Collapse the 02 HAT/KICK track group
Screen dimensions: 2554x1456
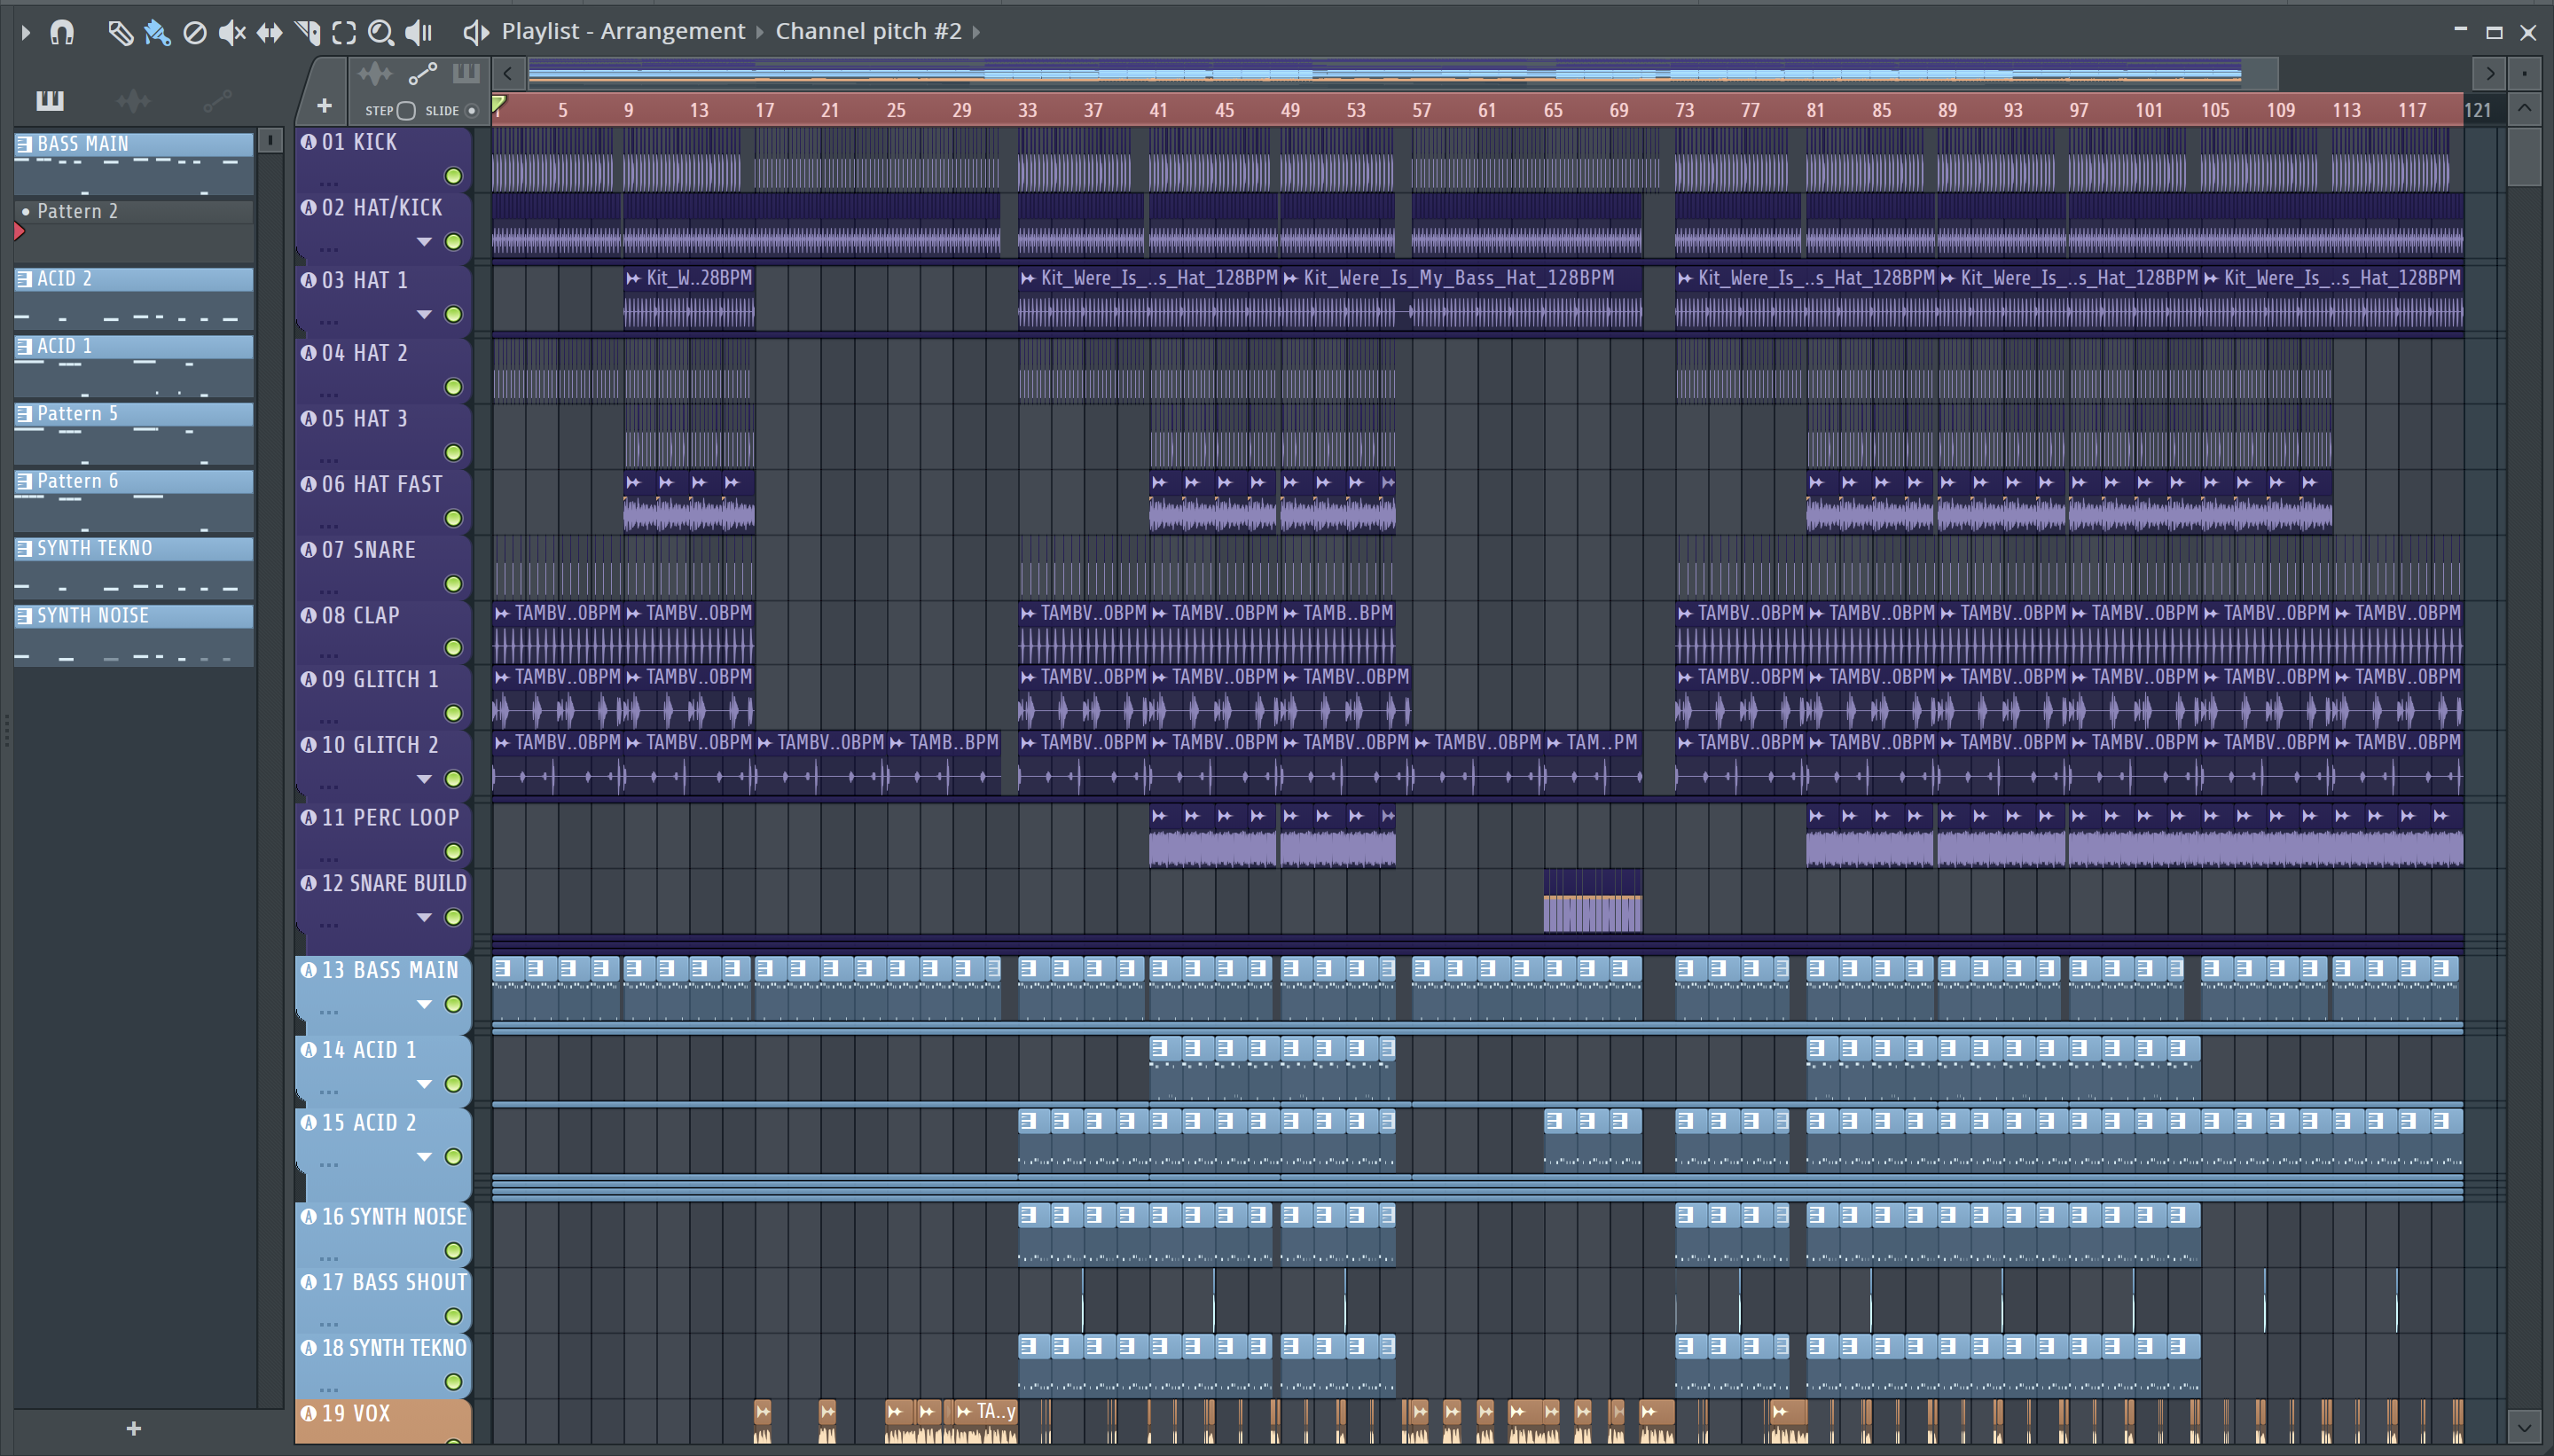(424, 242)
